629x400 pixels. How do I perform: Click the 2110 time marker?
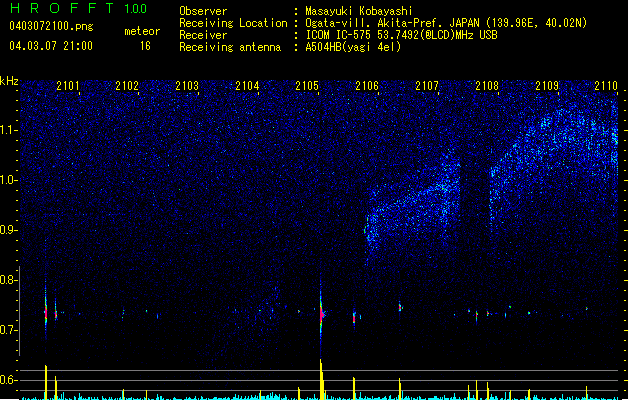pos(606,86)
